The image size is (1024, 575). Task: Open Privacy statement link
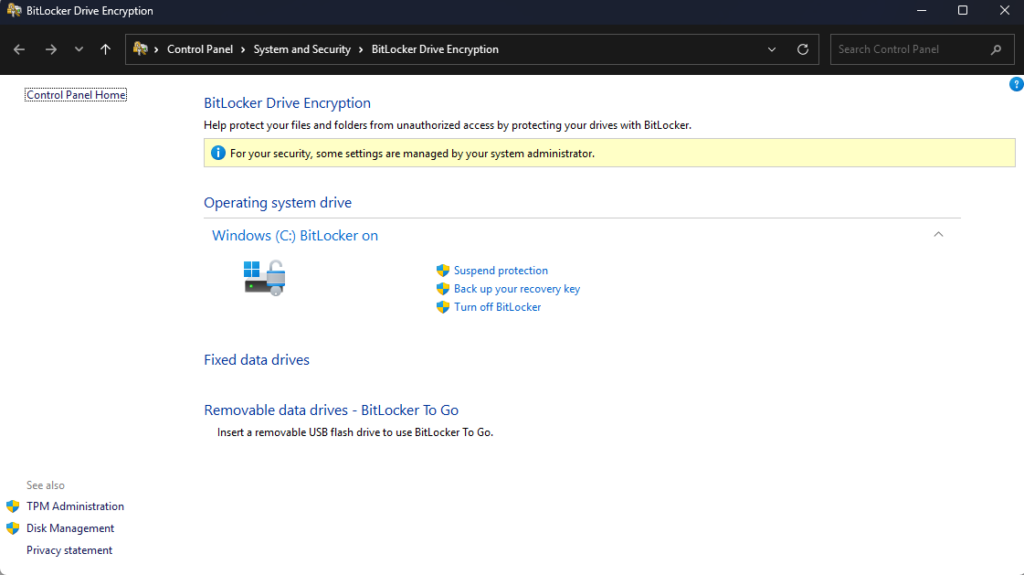coord(69,550)
